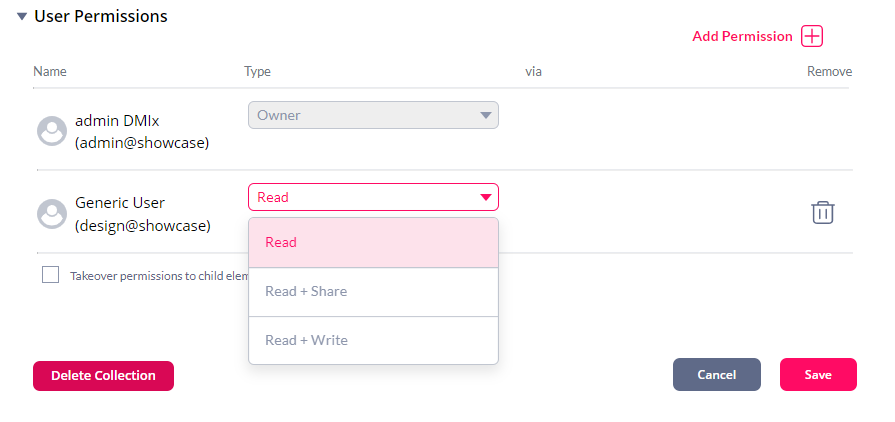The width and height of the screenshot is (895, 422).
Task: Click the Type column header
Action: 257,71
